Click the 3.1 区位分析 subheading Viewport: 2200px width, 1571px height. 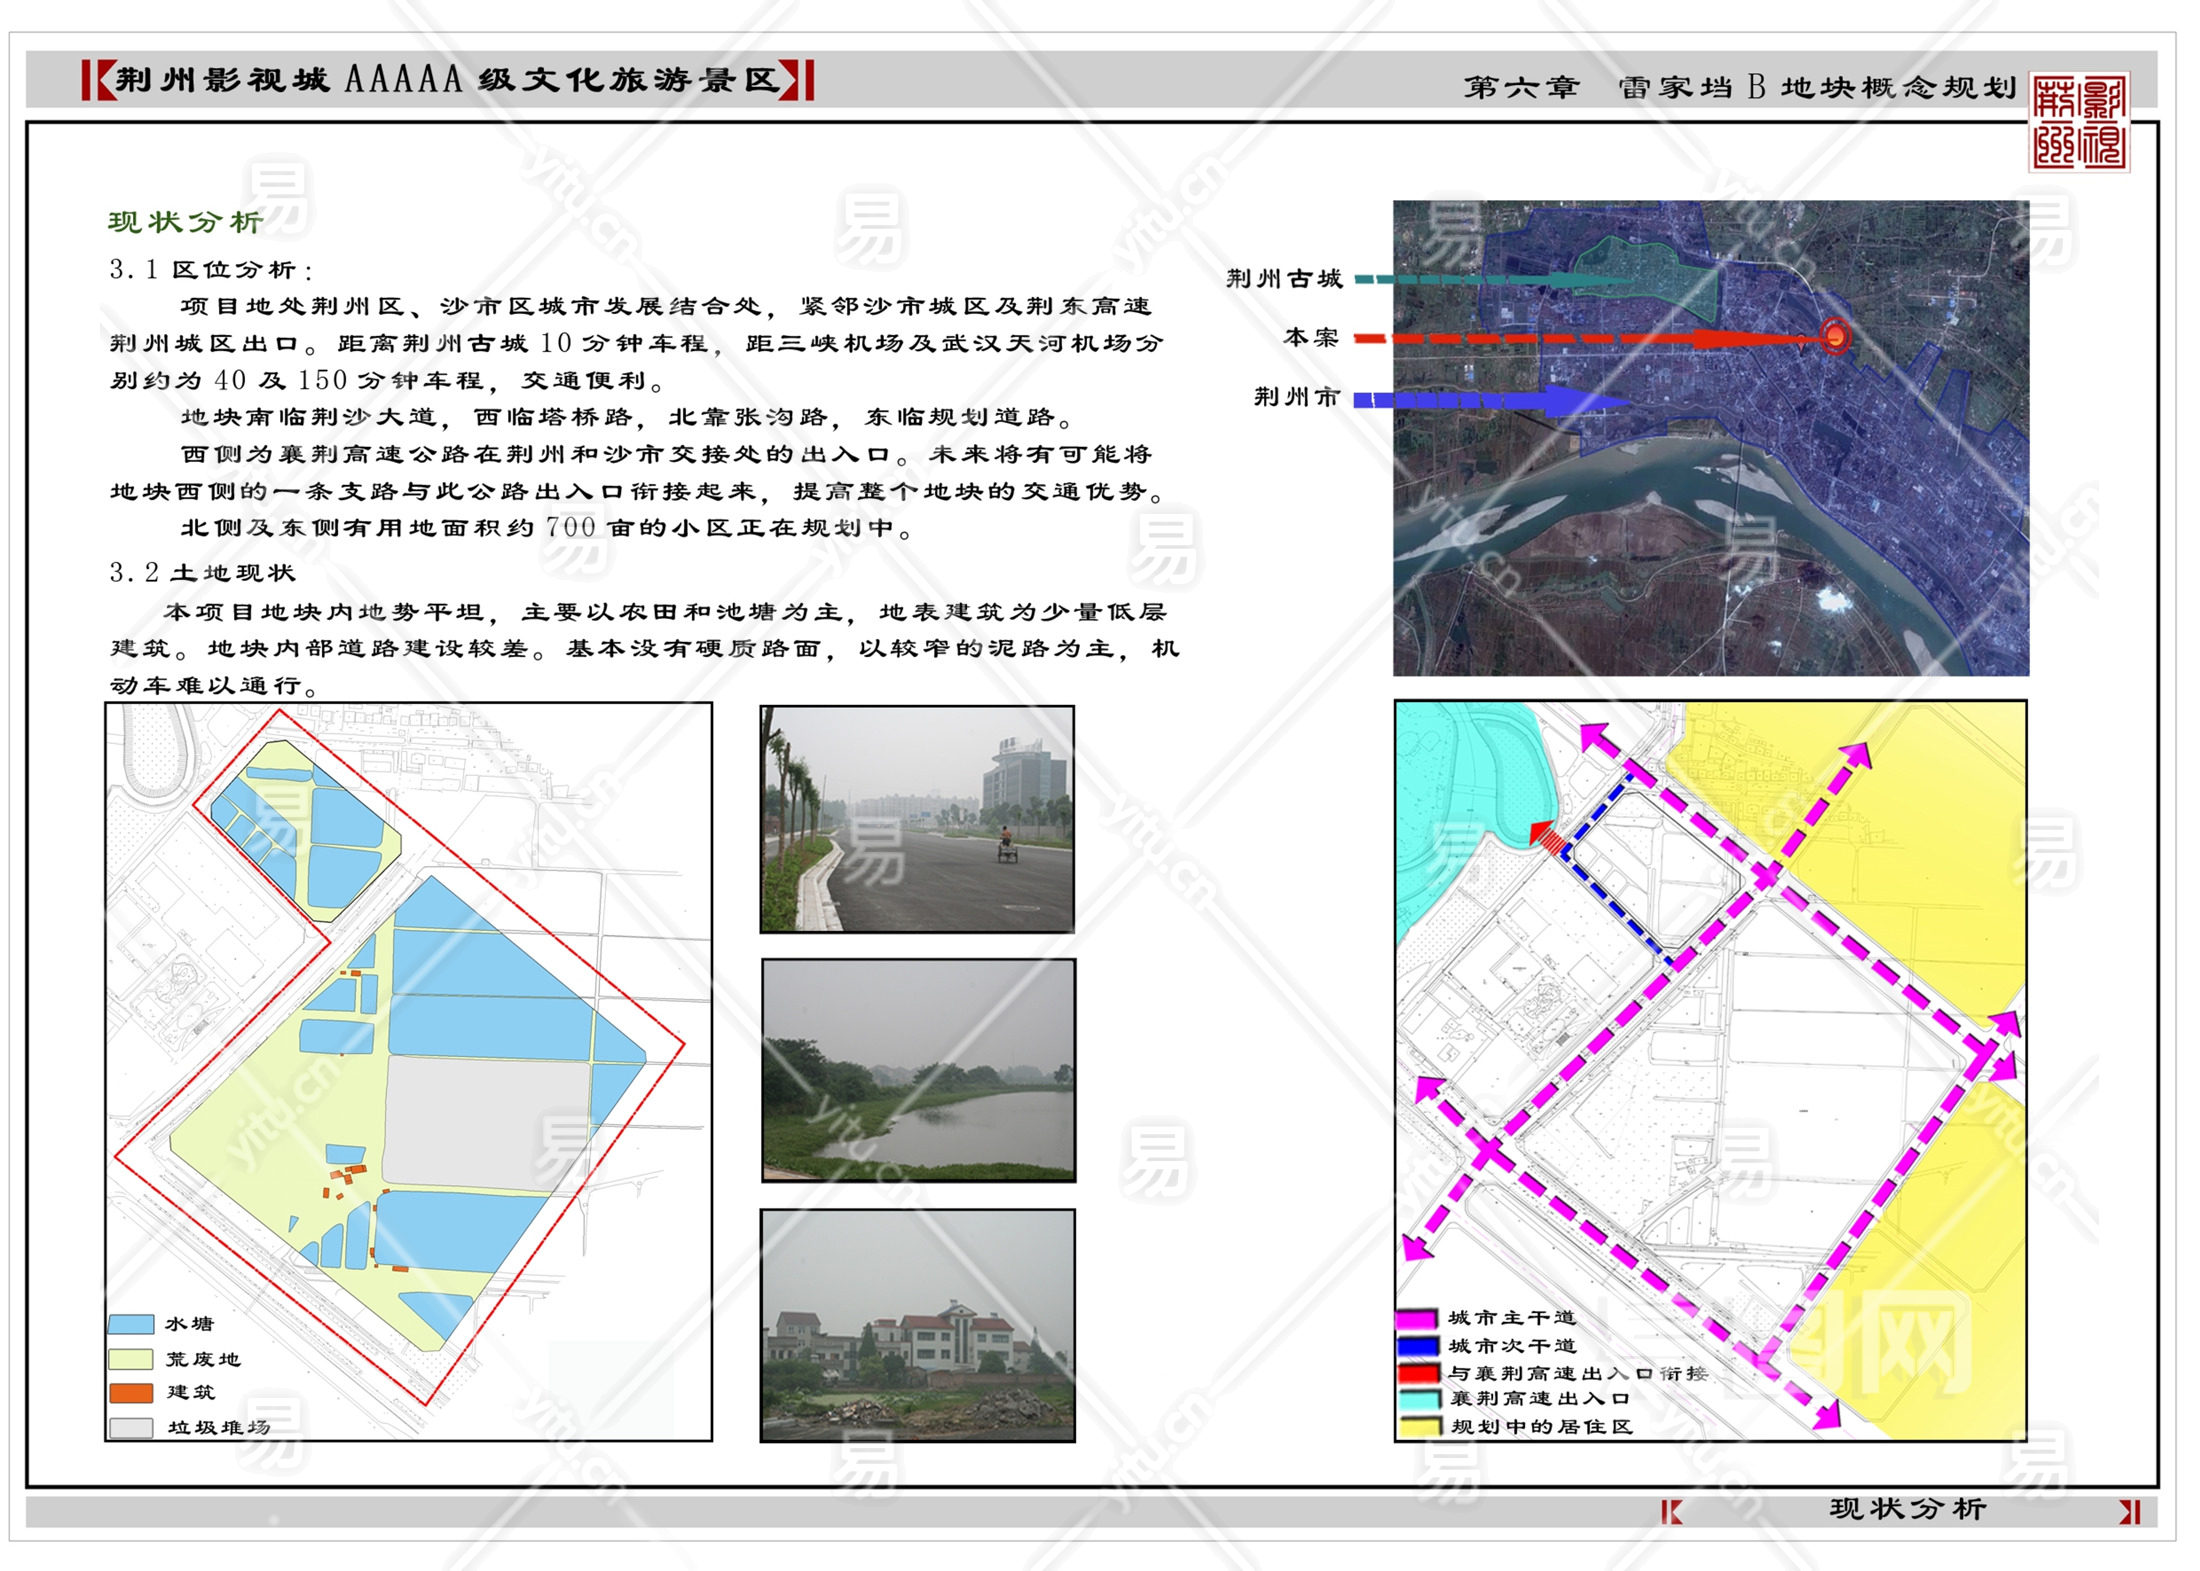tap(211, 270)
